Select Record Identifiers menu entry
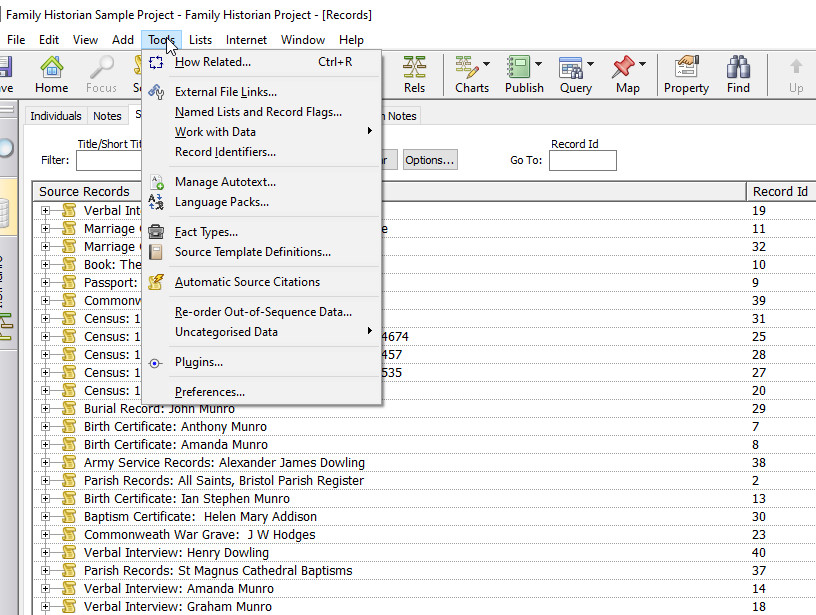 225,152
